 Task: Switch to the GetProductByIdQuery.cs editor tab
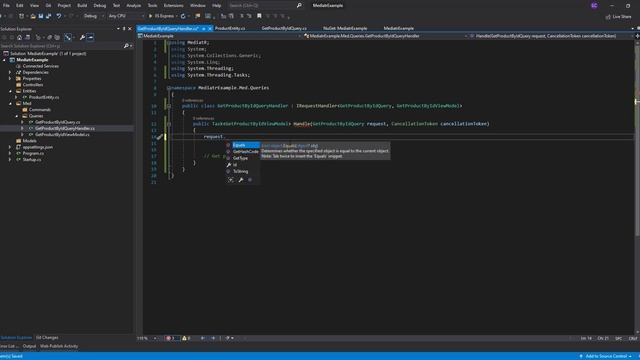tap(284, 29)
